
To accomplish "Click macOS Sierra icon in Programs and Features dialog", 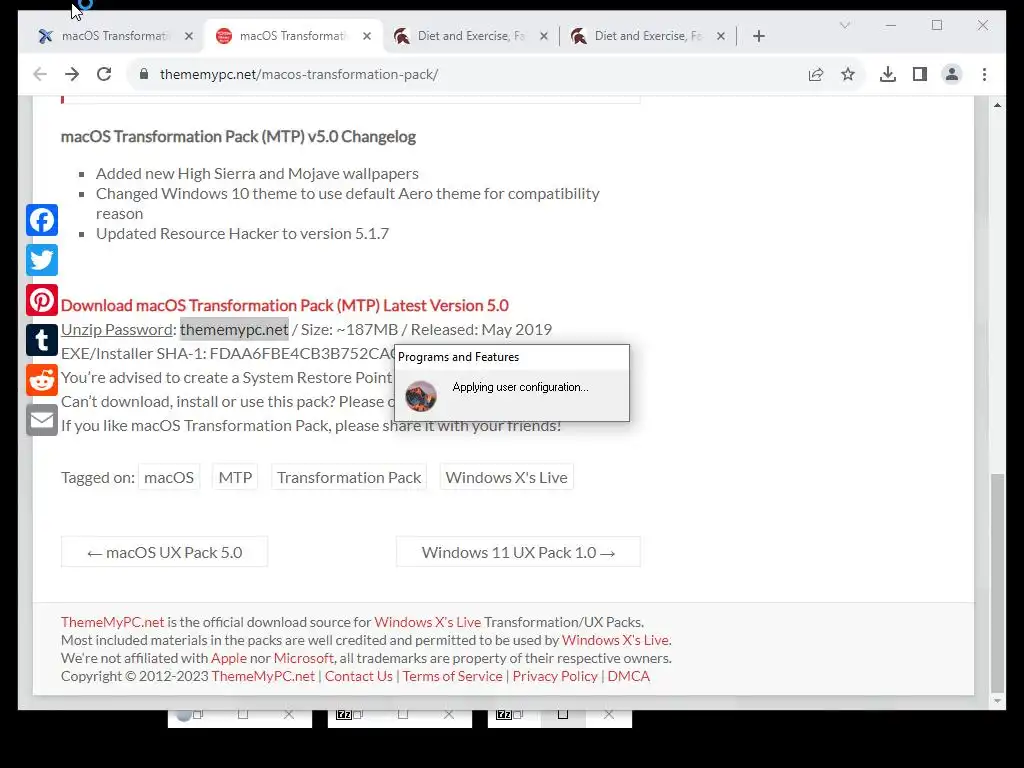I will [421, 396].
